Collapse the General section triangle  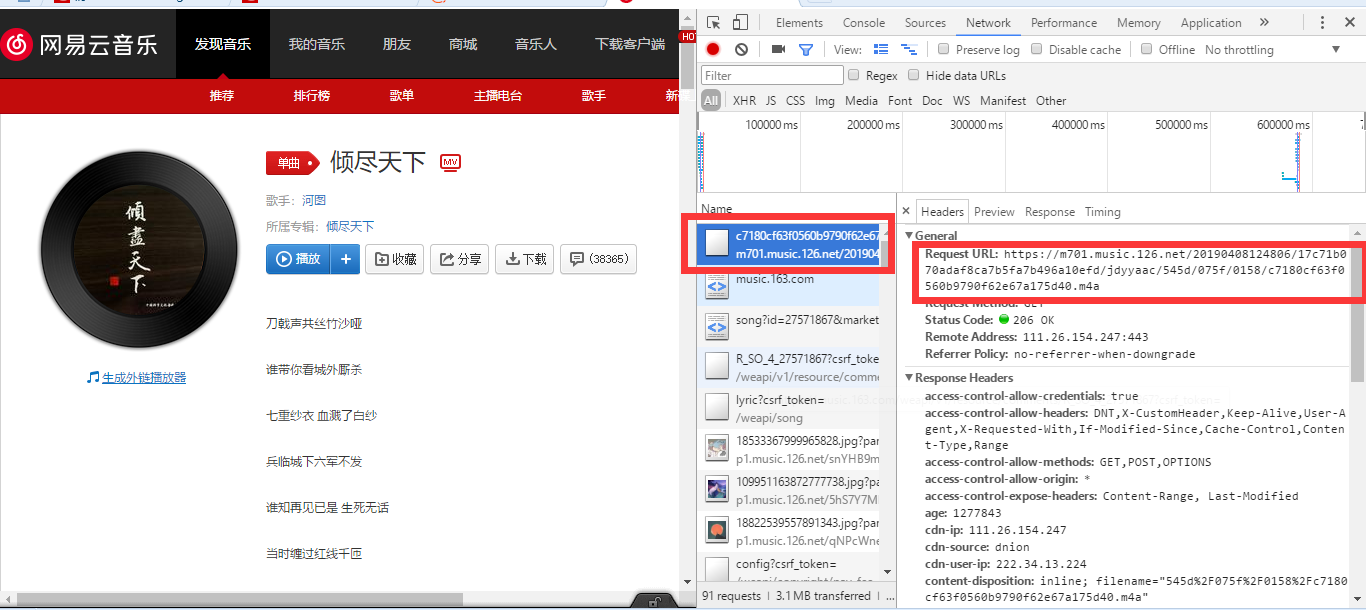click(x=908, y=236)
